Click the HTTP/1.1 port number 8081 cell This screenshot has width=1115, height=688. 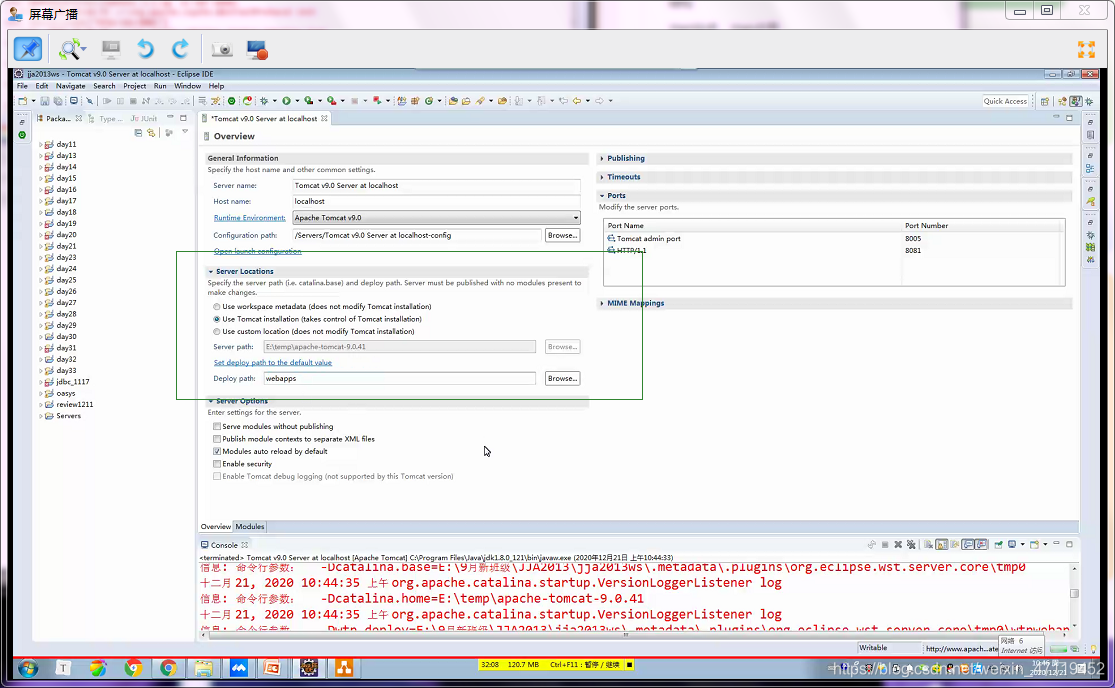(x=913, y=250)
